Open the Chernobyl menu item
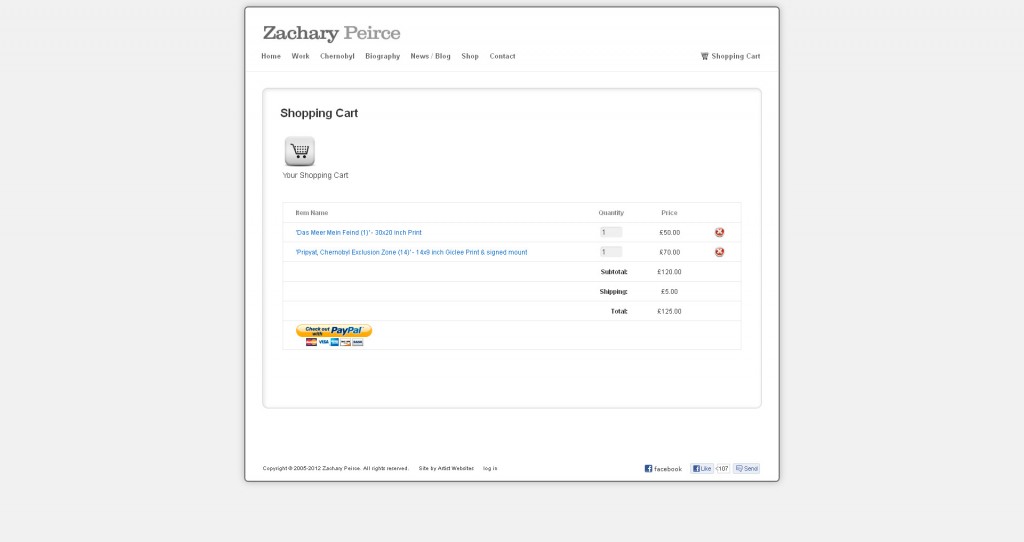 pos(337,56)
